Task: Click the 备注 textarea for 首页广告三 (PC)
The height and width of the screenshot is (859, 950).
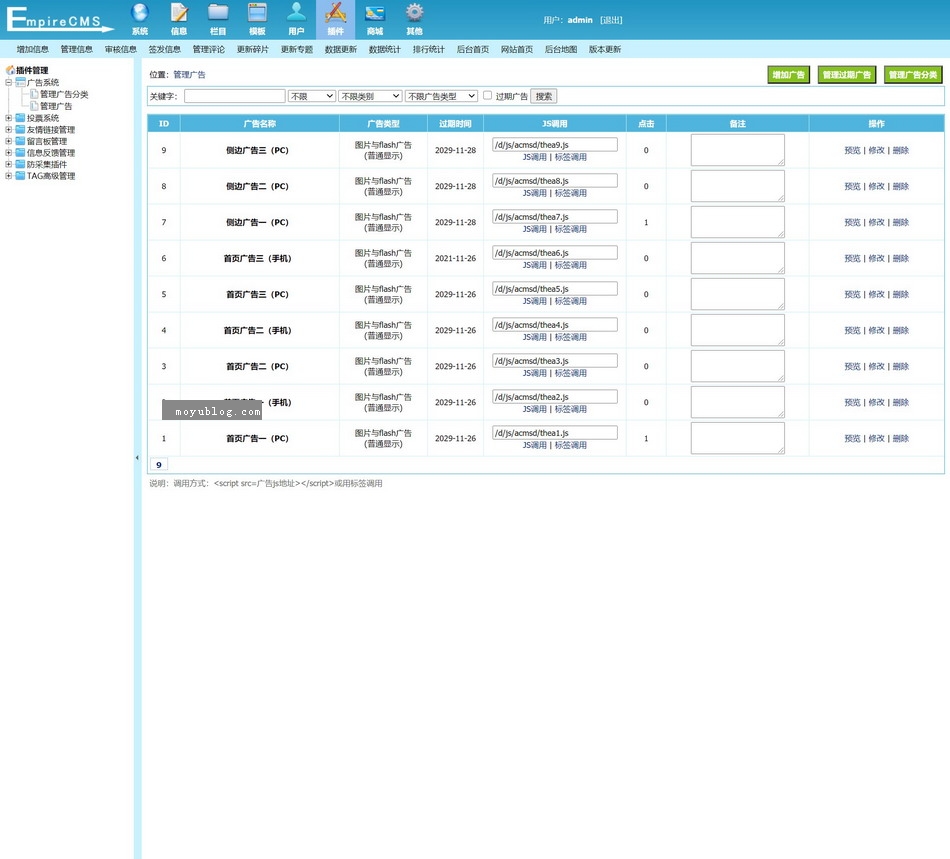Action: (x=738, y=294)
